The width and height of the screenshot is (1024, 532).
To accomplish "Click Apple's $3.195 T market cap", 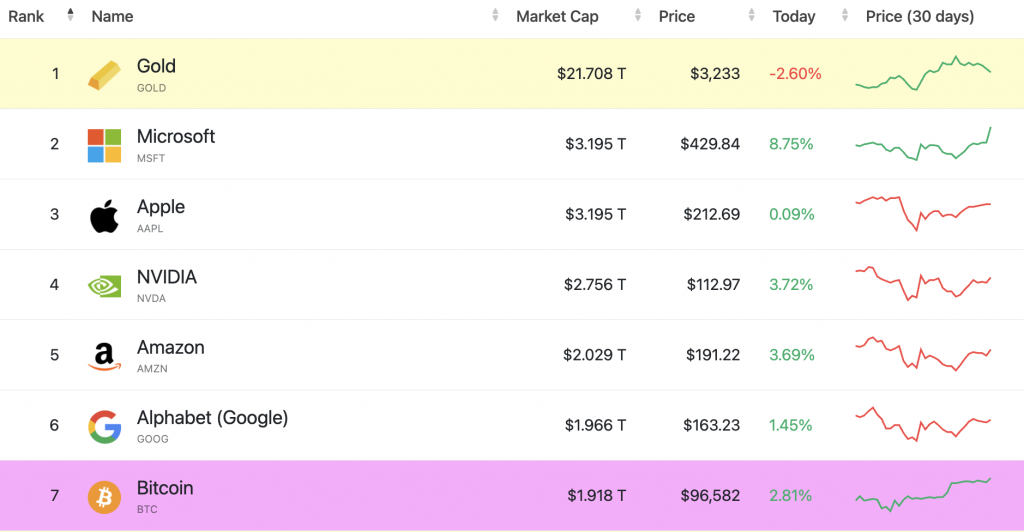I will [594, 214].
